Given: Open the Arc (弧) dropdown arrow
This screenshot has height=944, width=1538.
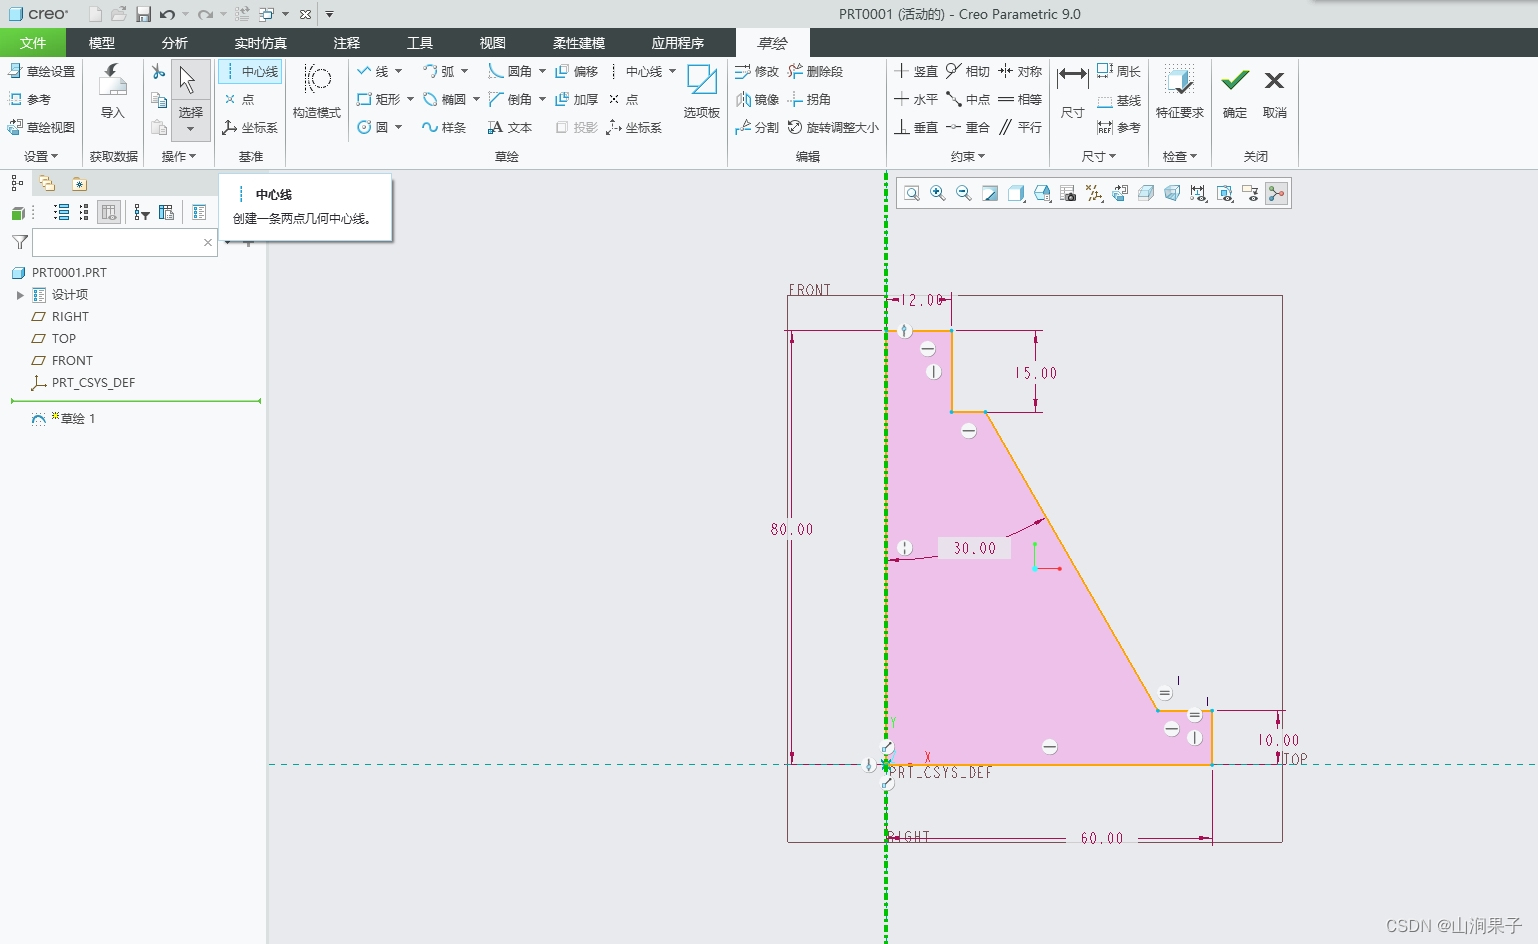Looking at the screenshot, I should [x=464, y=71].
